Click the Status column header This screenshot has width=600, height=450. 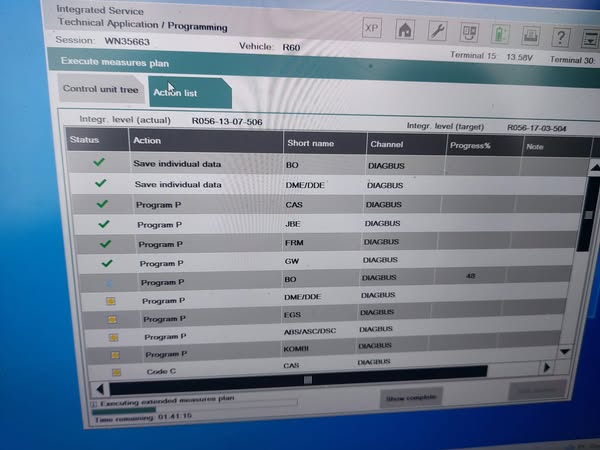point(84,140)
